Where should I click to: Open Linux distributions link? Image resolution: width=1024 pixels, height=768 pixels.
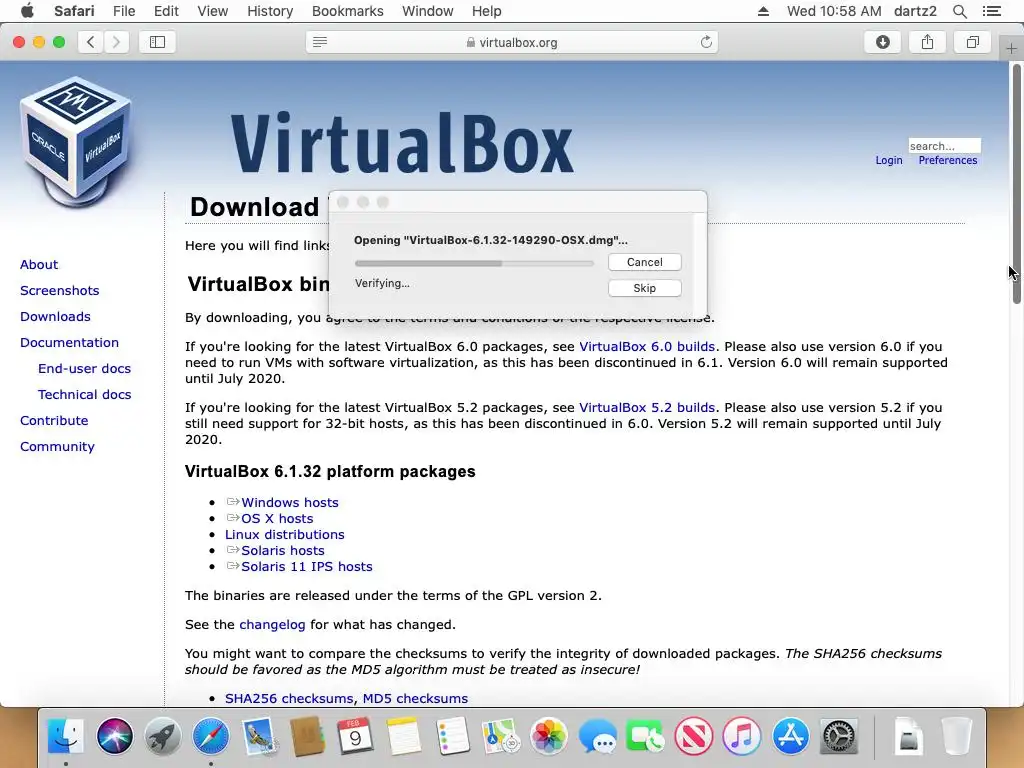[x=285, y=534]
